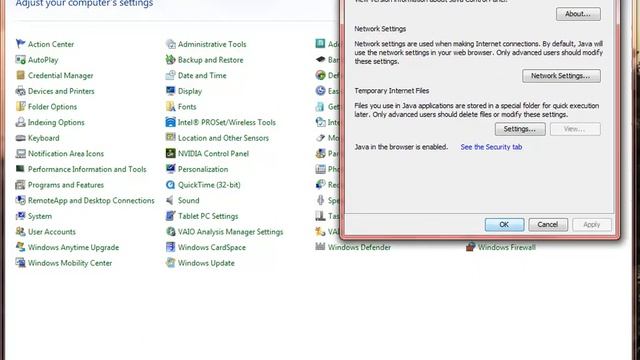
Task: Open Performance Information and Tools link
Action: (x=87, y=169)
